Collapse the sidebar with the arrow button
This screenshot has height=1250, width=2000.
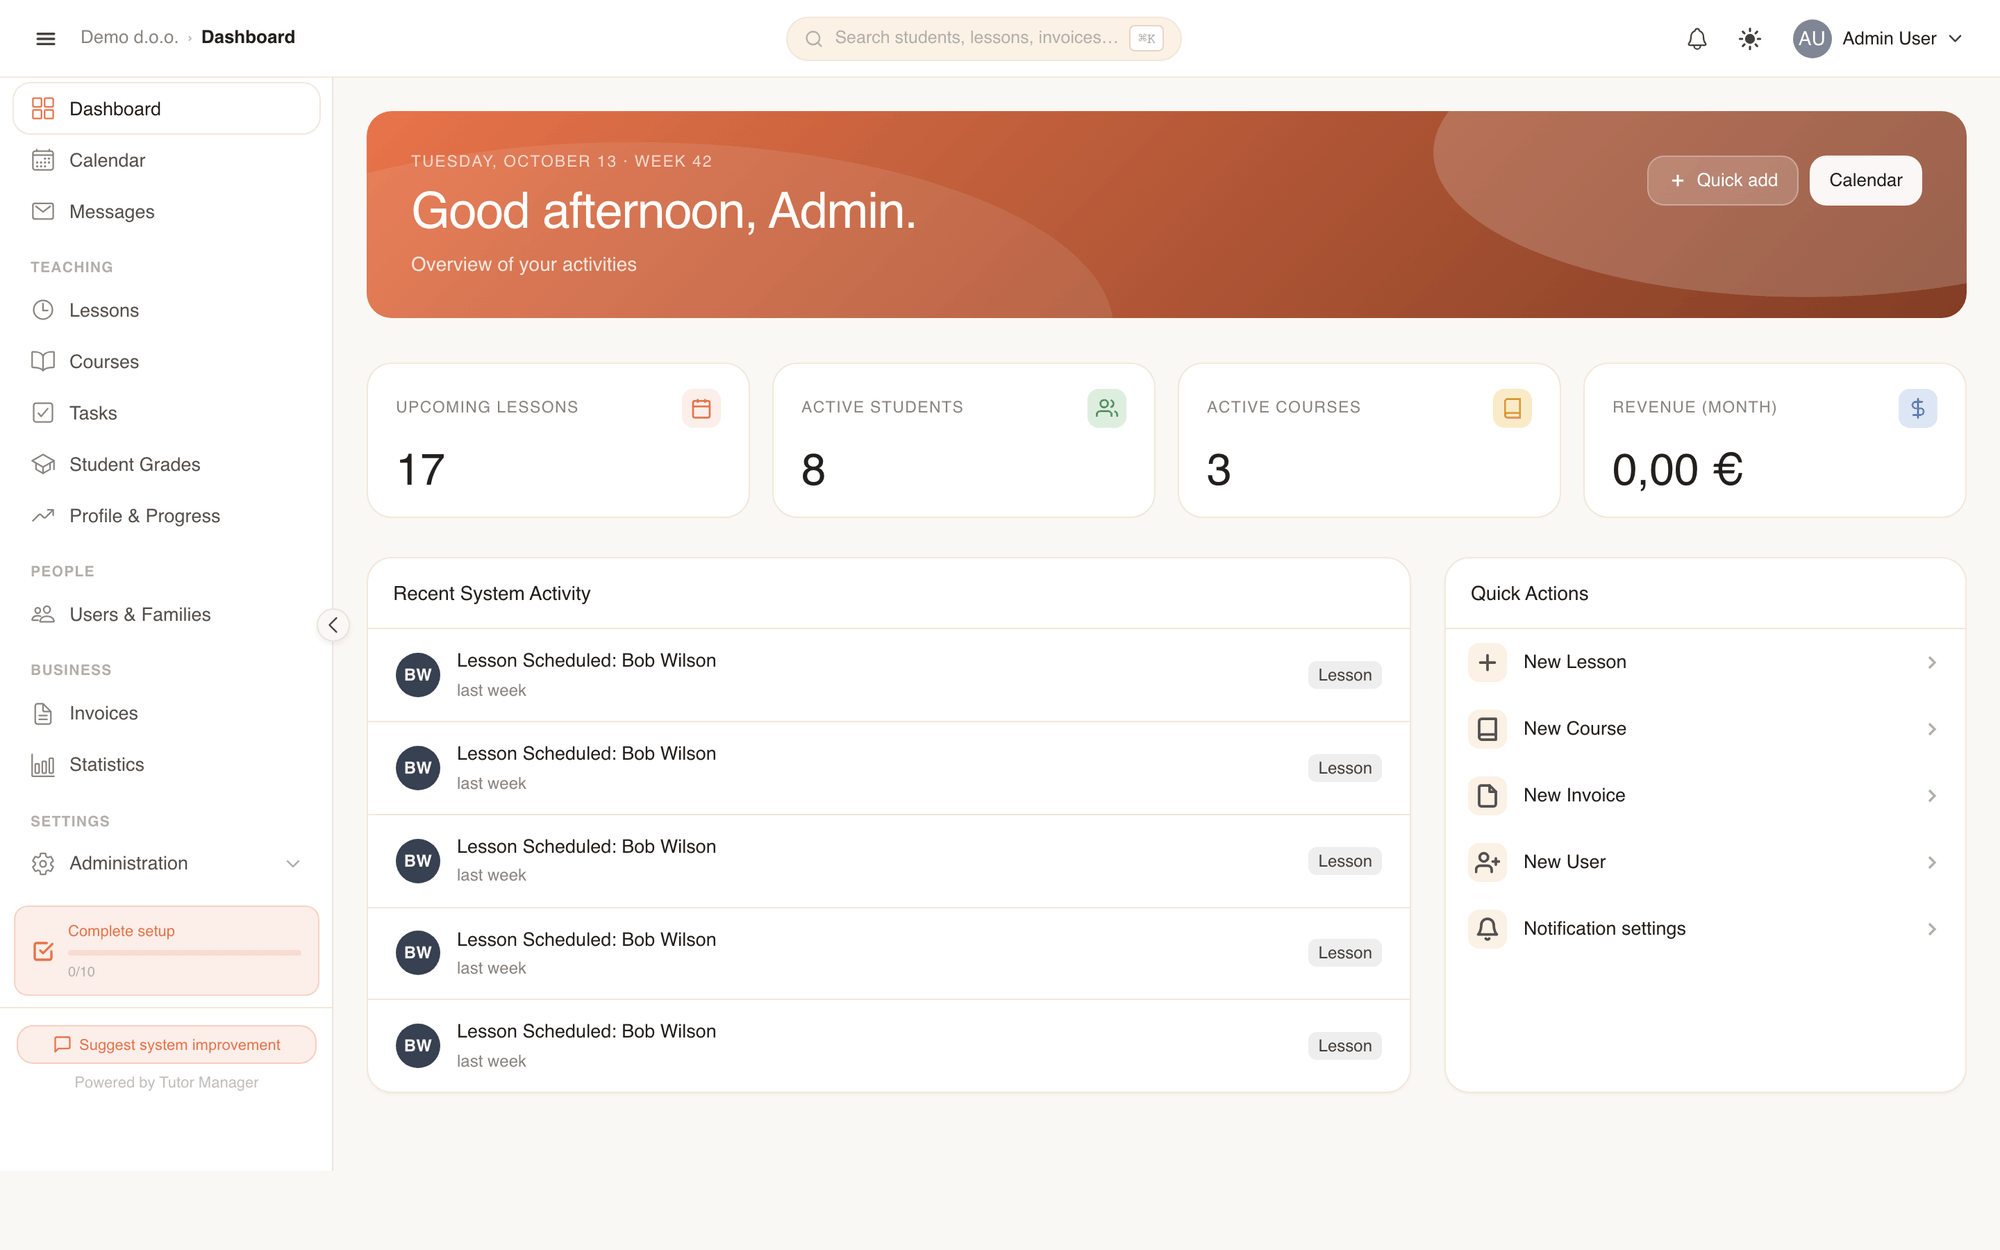pos(333,625)
